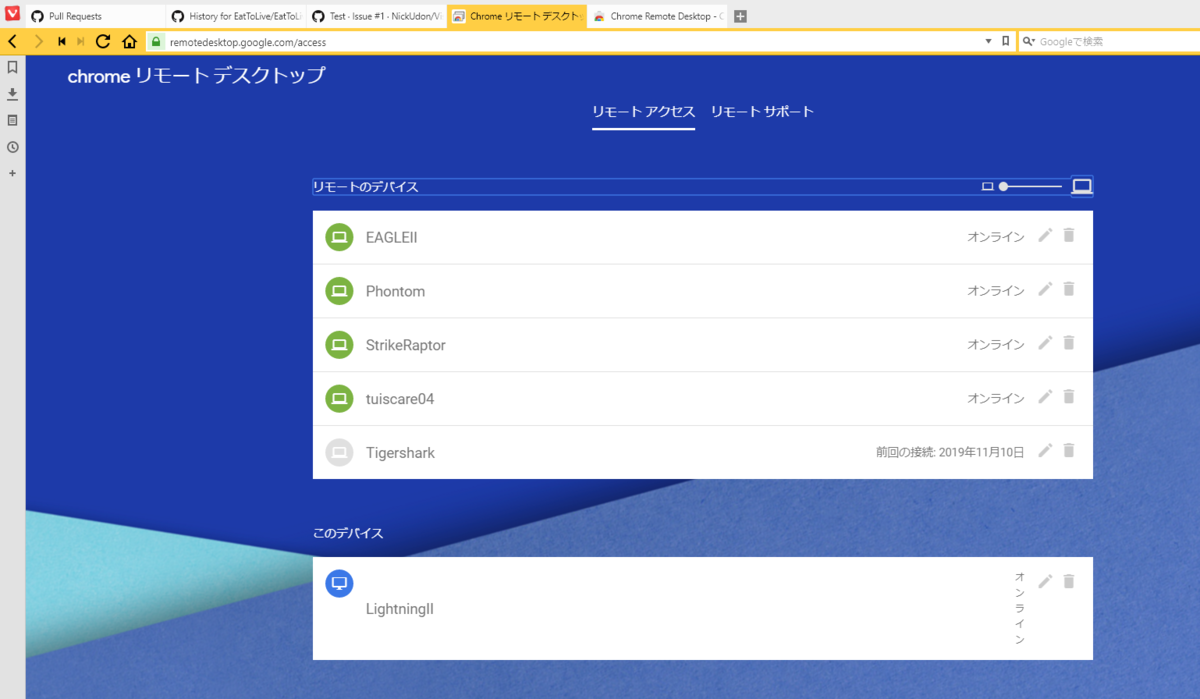1200x699 pixels.
Task: Click the fast forward navigation button
Action: tap(80, 42)
